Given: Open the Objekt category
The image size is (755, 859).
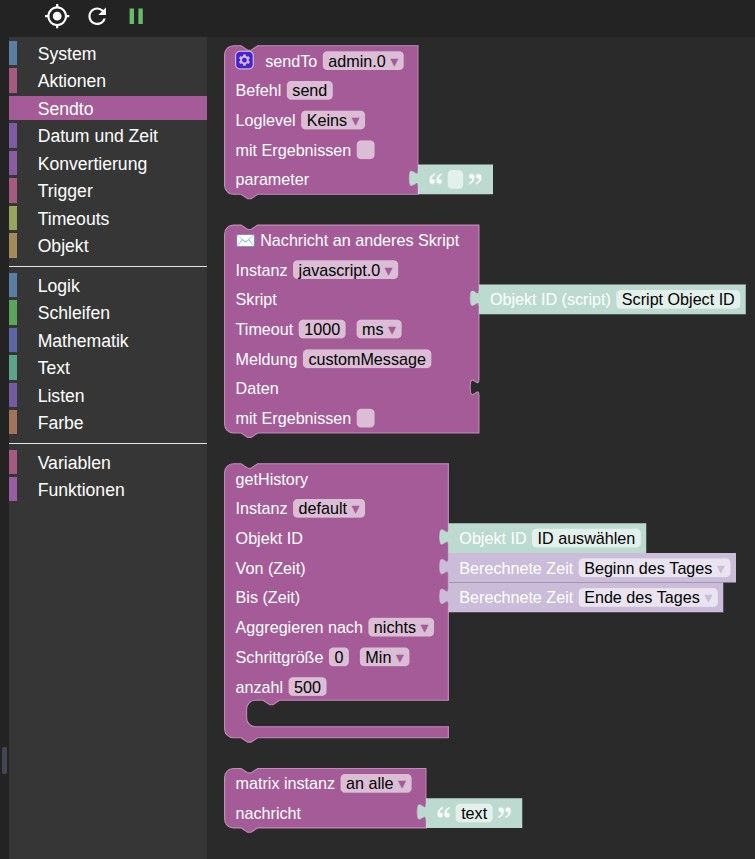Looking at the screenshot, I should (108, 245).
